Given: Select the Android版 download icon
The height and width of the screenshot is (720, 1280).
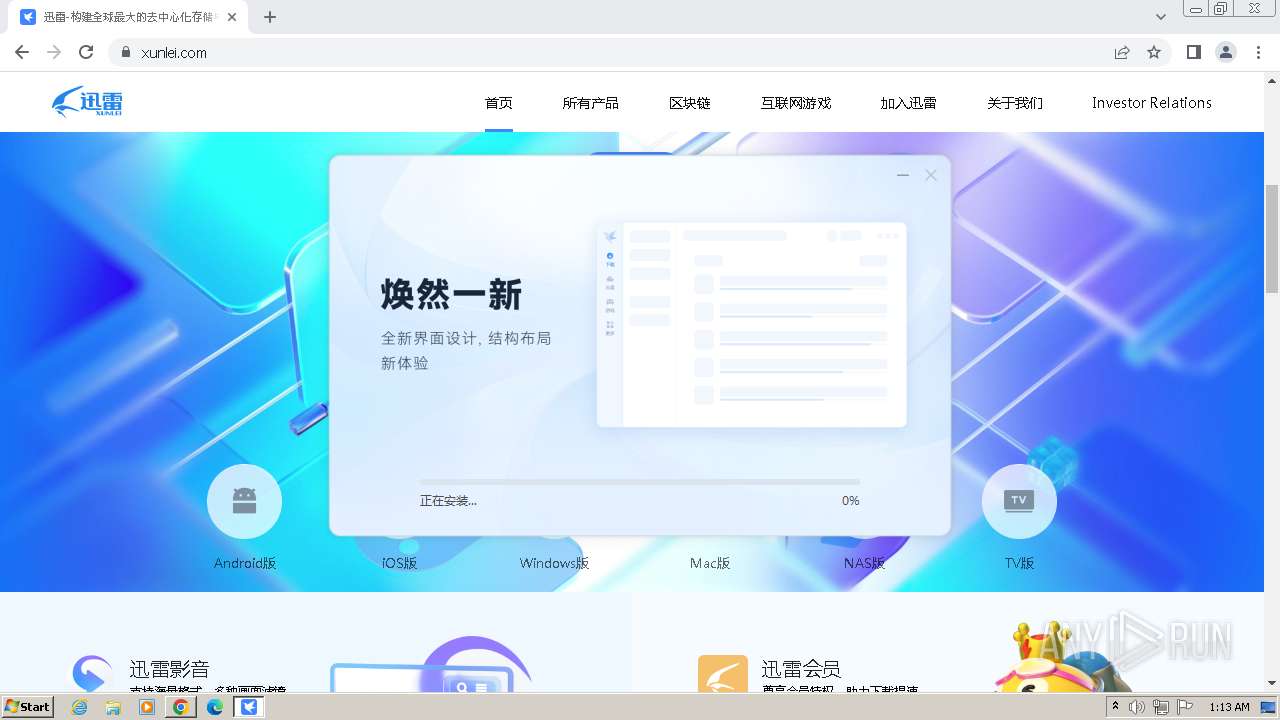Looking at the screenshot, I should tap(244, 501).
